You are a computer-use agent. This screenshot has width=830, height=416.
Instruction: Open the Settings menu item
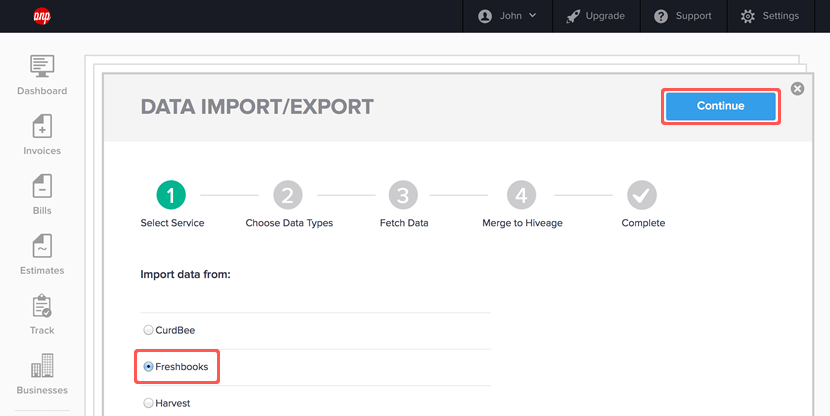[770, 16]
